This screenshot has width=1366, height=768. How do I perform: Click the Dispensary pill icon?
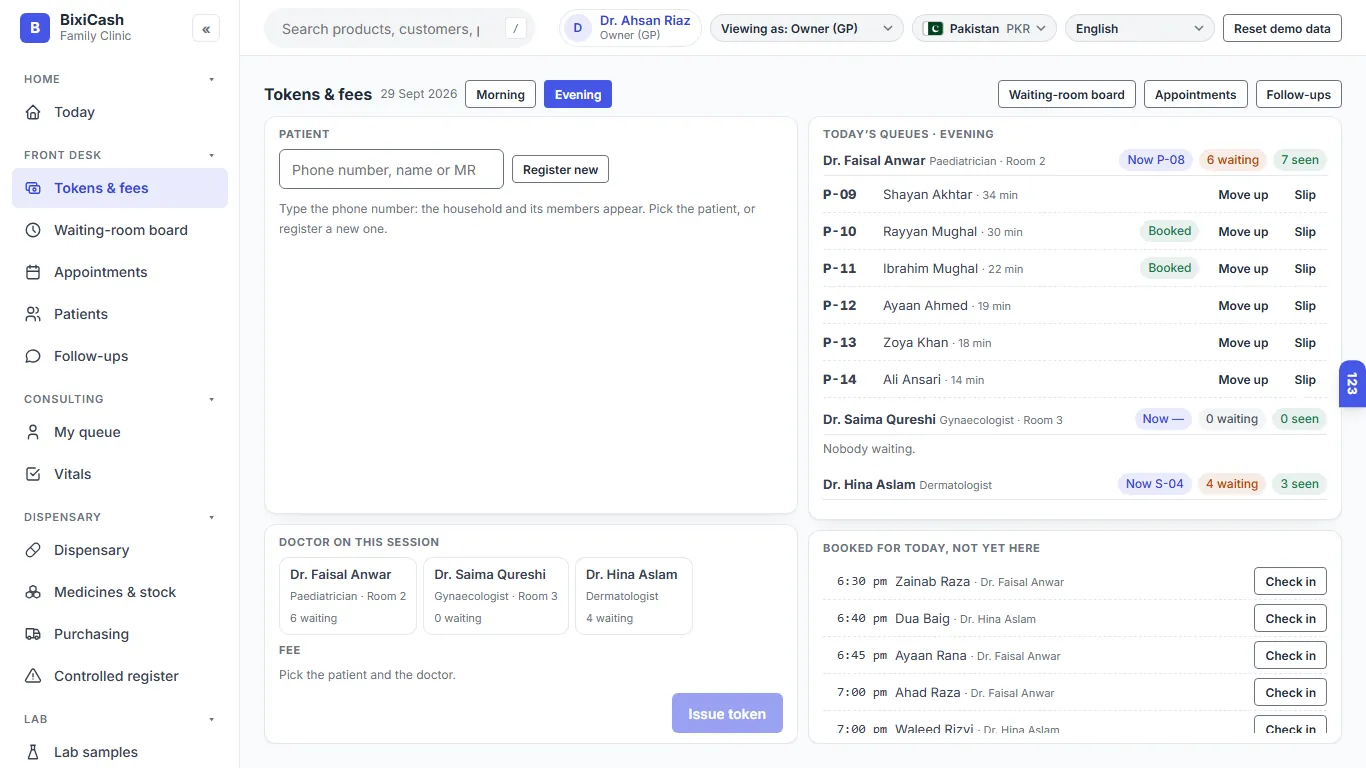coord(33,550)
